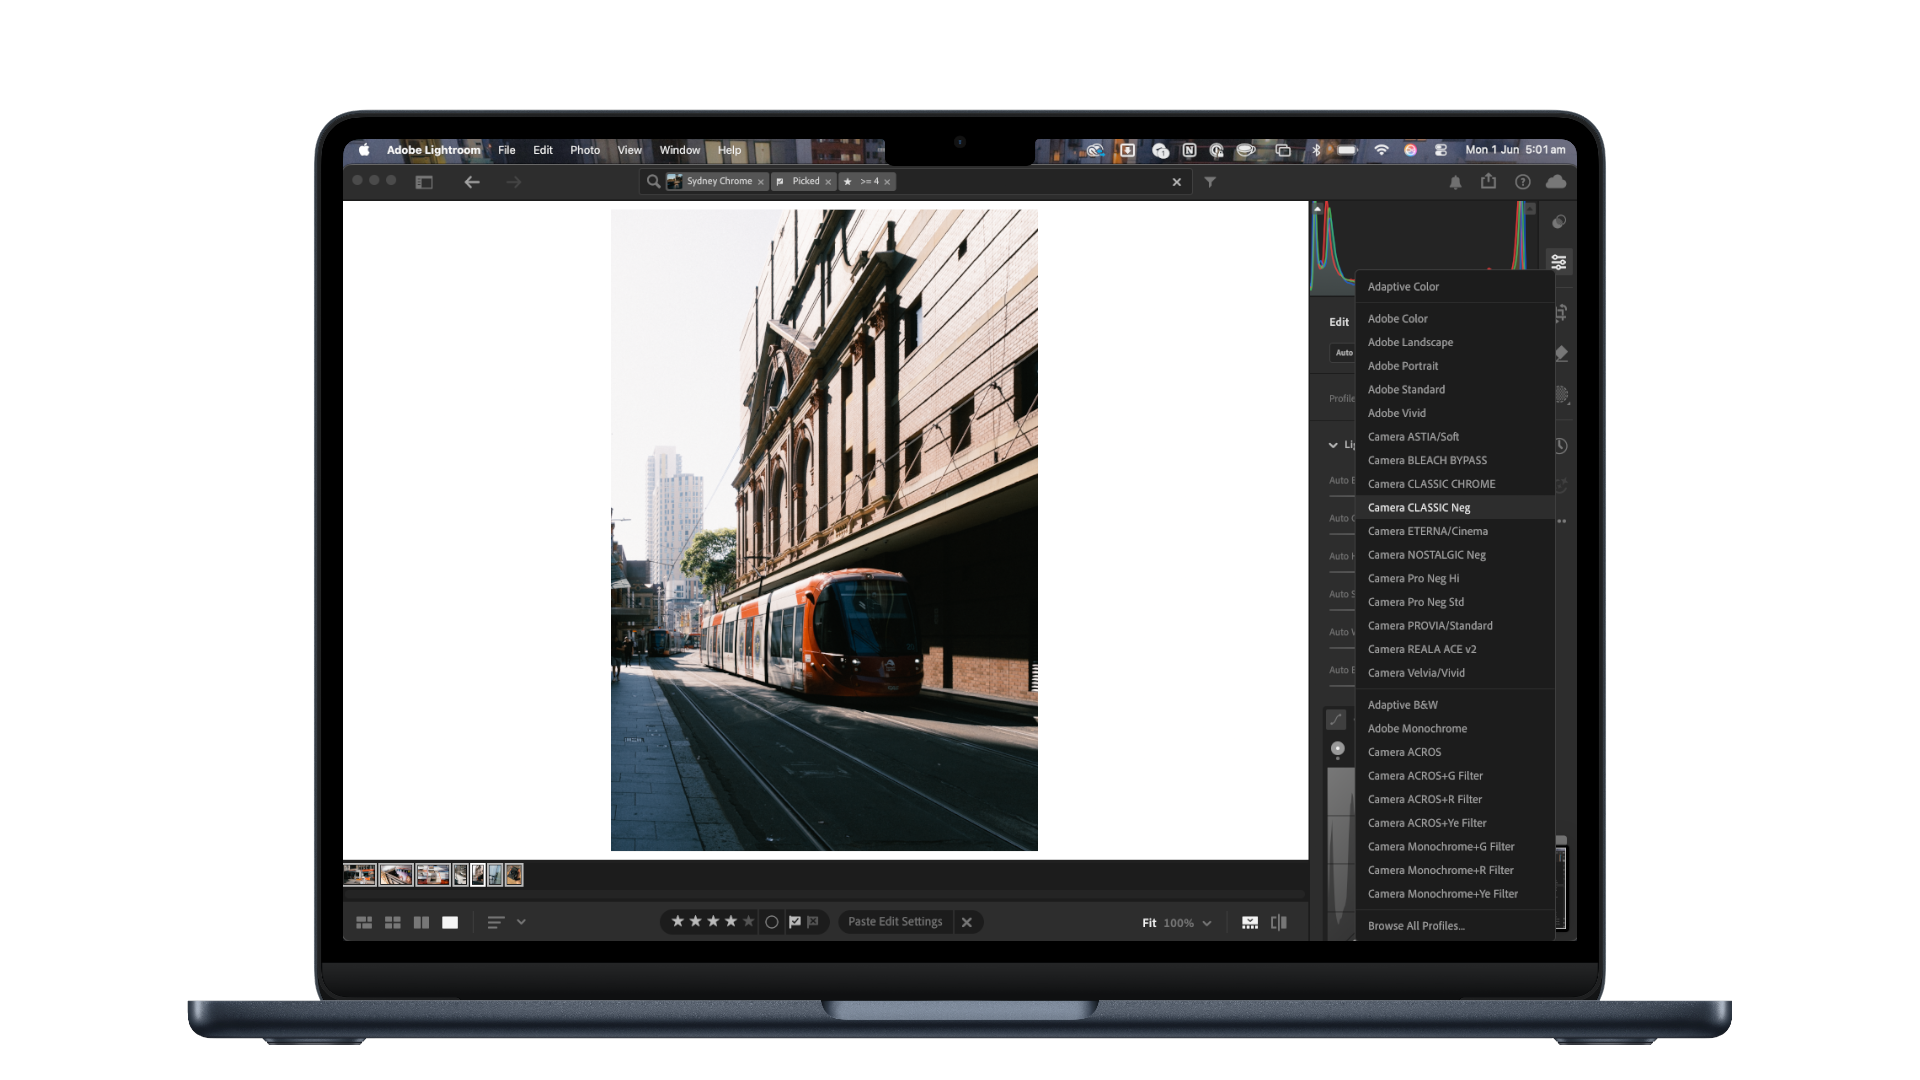This screenshot has width=1920, height=1080.
Task: Remove the Sydney Chrome search filter
Action: click(x=761, y=182)
